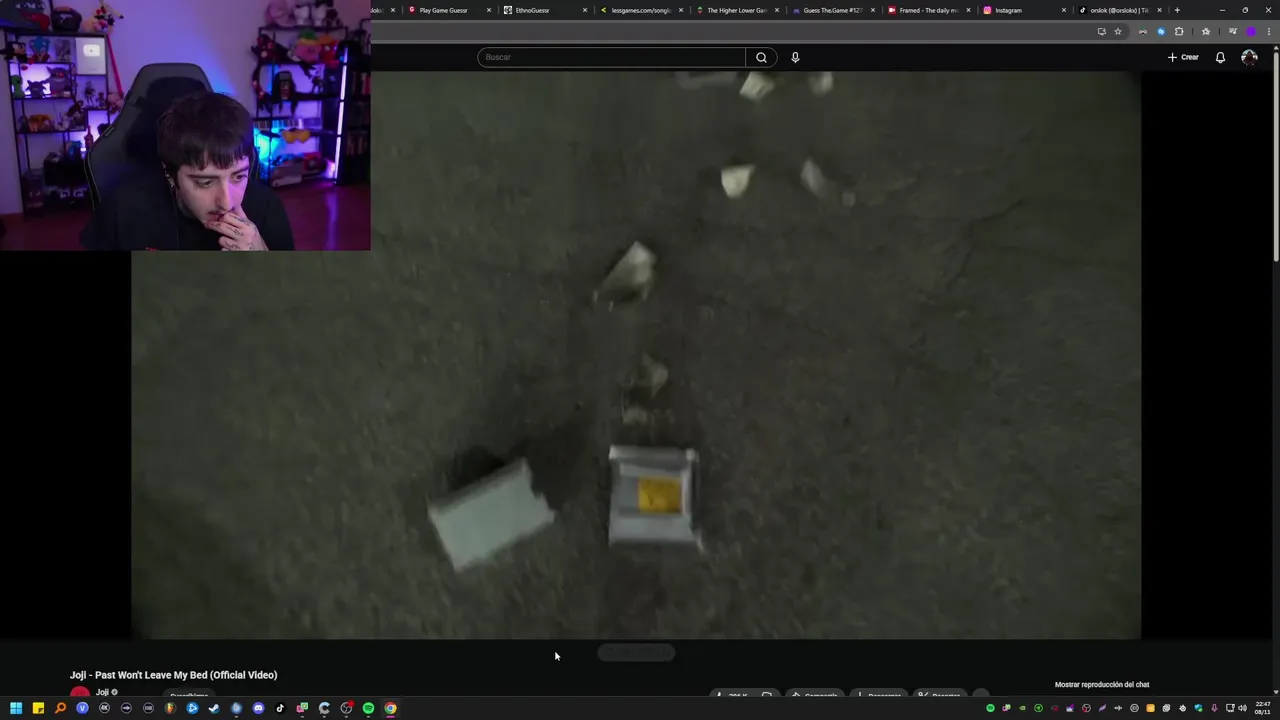The width and height of the screenshot is (1280, 720).
Task: Open YouTube notifications bell
Action: (x=1220, y=57)
